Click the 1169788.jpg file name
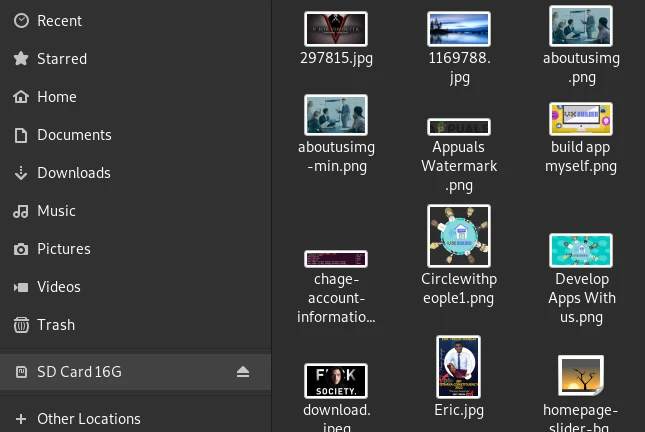Viewport: 645px width, 432px height. [x=459, y=67]
